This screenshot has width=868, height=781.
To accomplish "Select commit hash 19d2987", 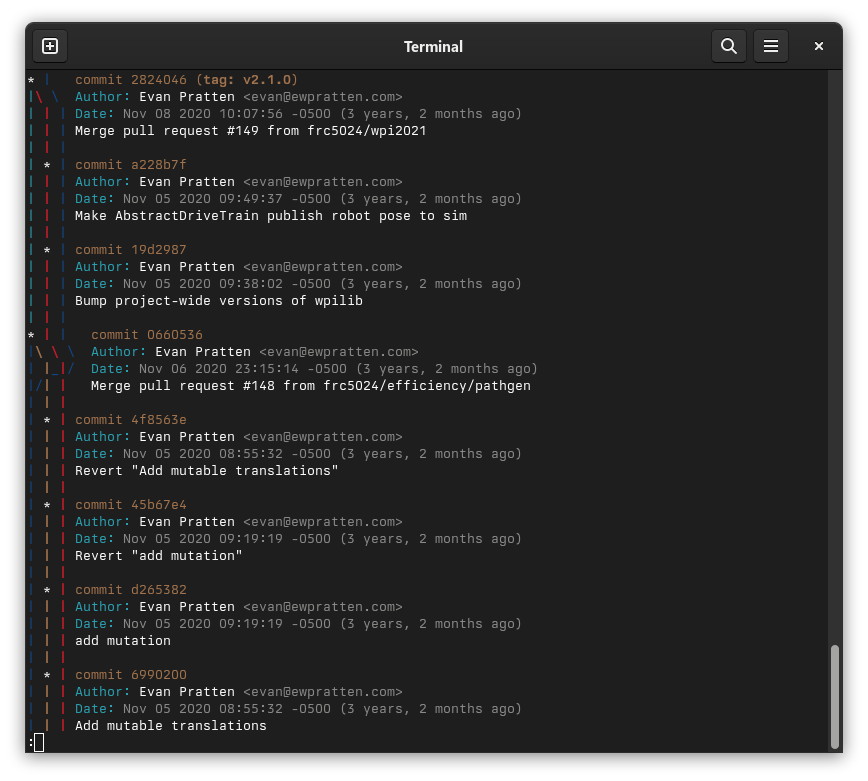I will [159, 250].
